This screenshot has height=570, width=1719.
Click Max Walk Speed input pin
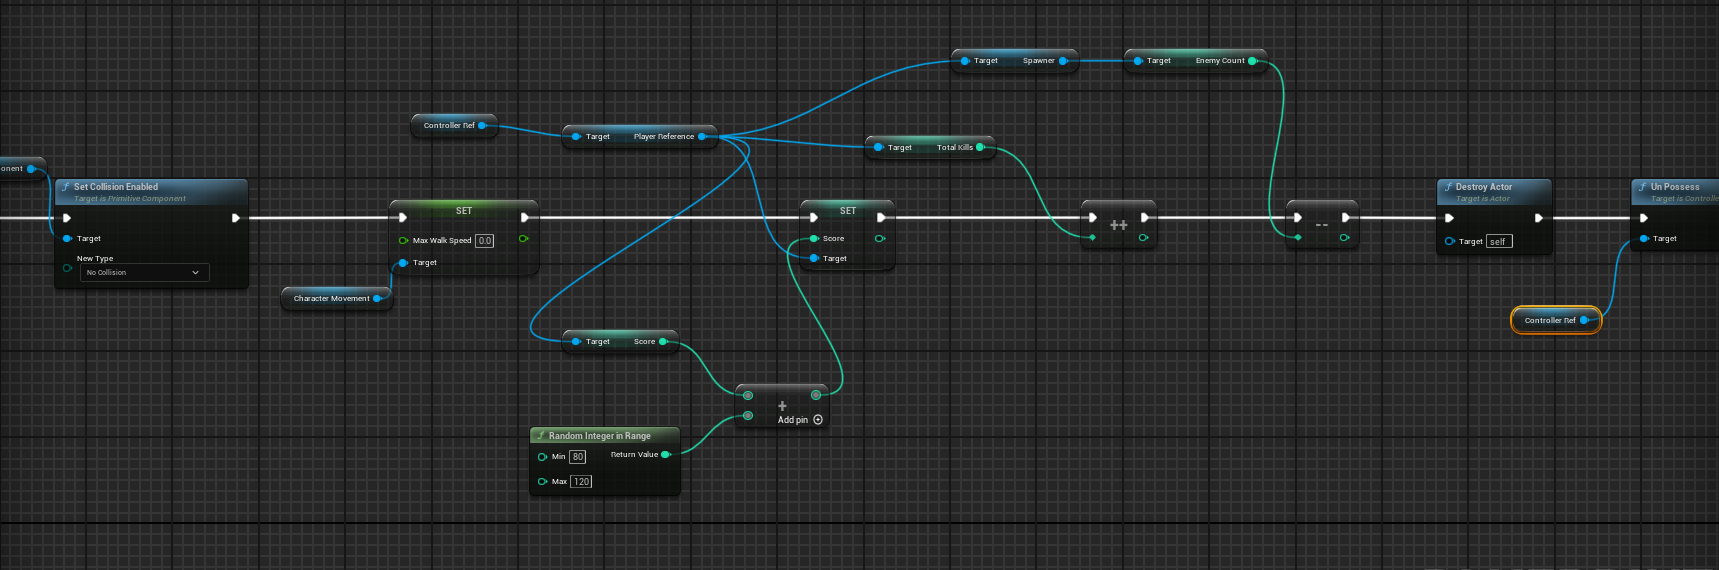[x=403, y=240]
